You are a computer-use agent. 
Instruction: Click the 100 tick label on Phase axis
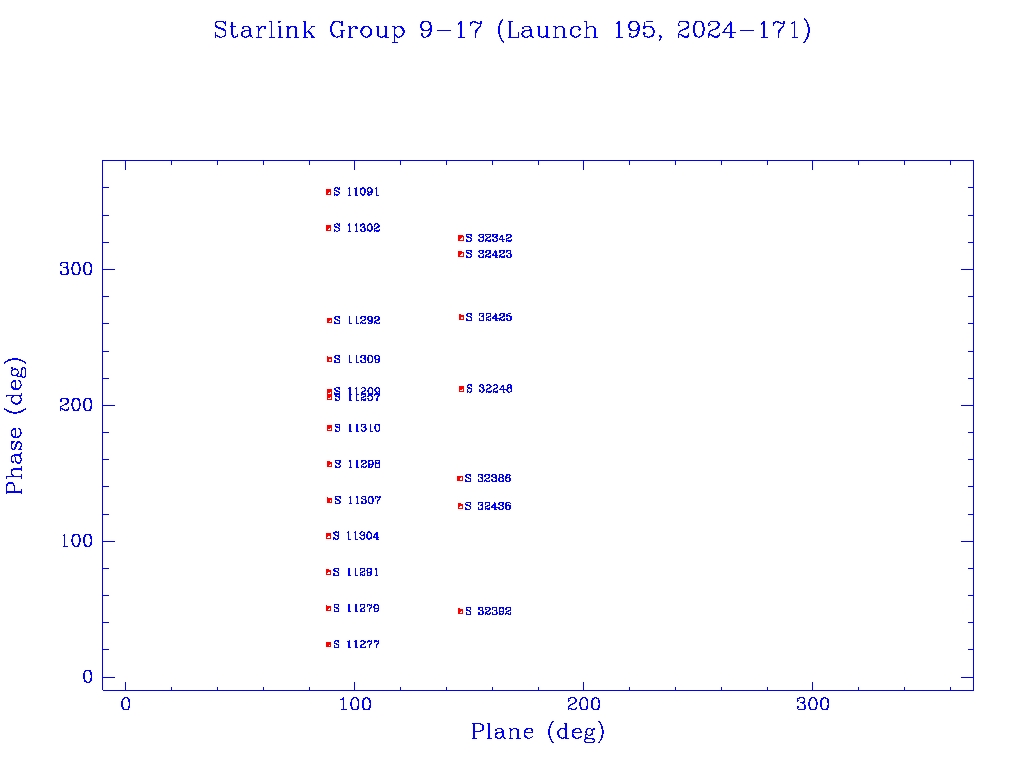(x=76, y=541)
